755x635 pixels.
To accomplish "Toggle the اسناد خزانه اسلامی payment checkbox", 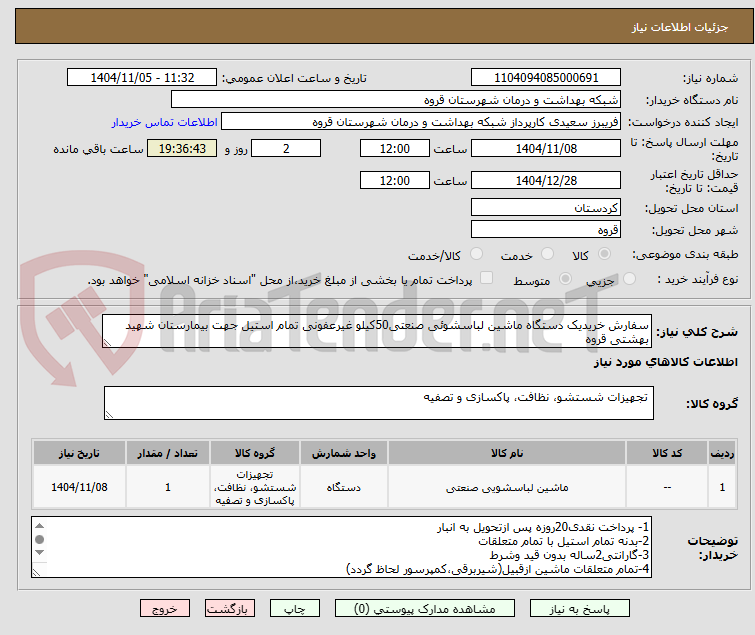I will click(487, 278).
